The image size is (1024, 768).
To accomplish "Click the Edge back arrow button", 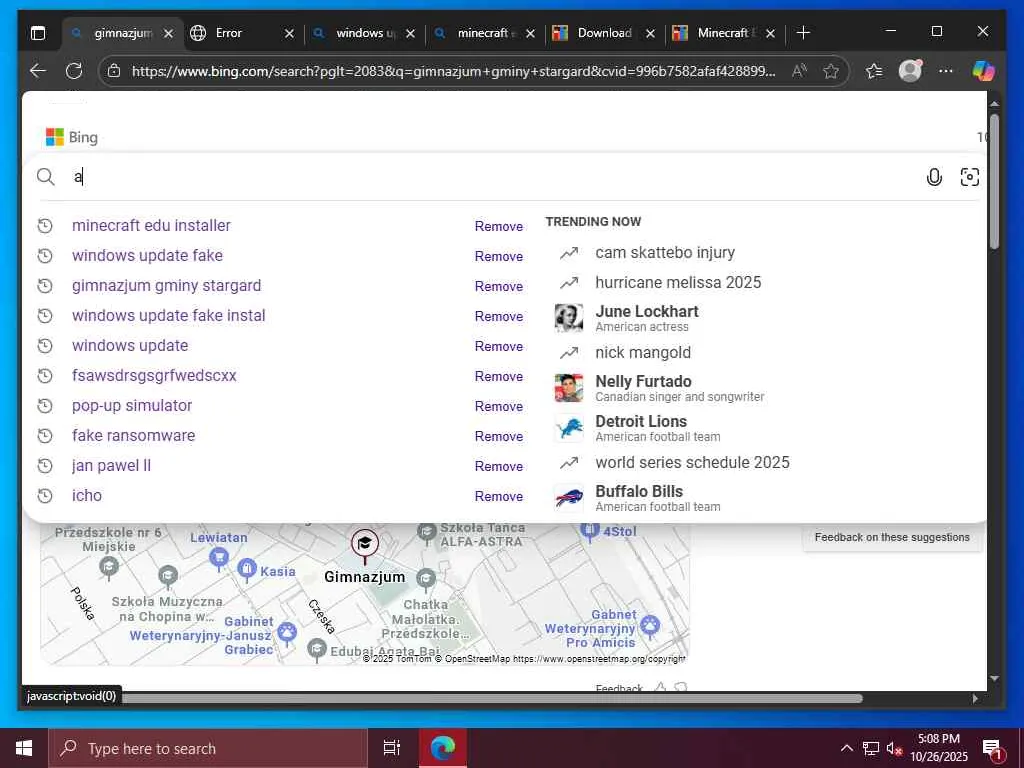I will (38, 71).
